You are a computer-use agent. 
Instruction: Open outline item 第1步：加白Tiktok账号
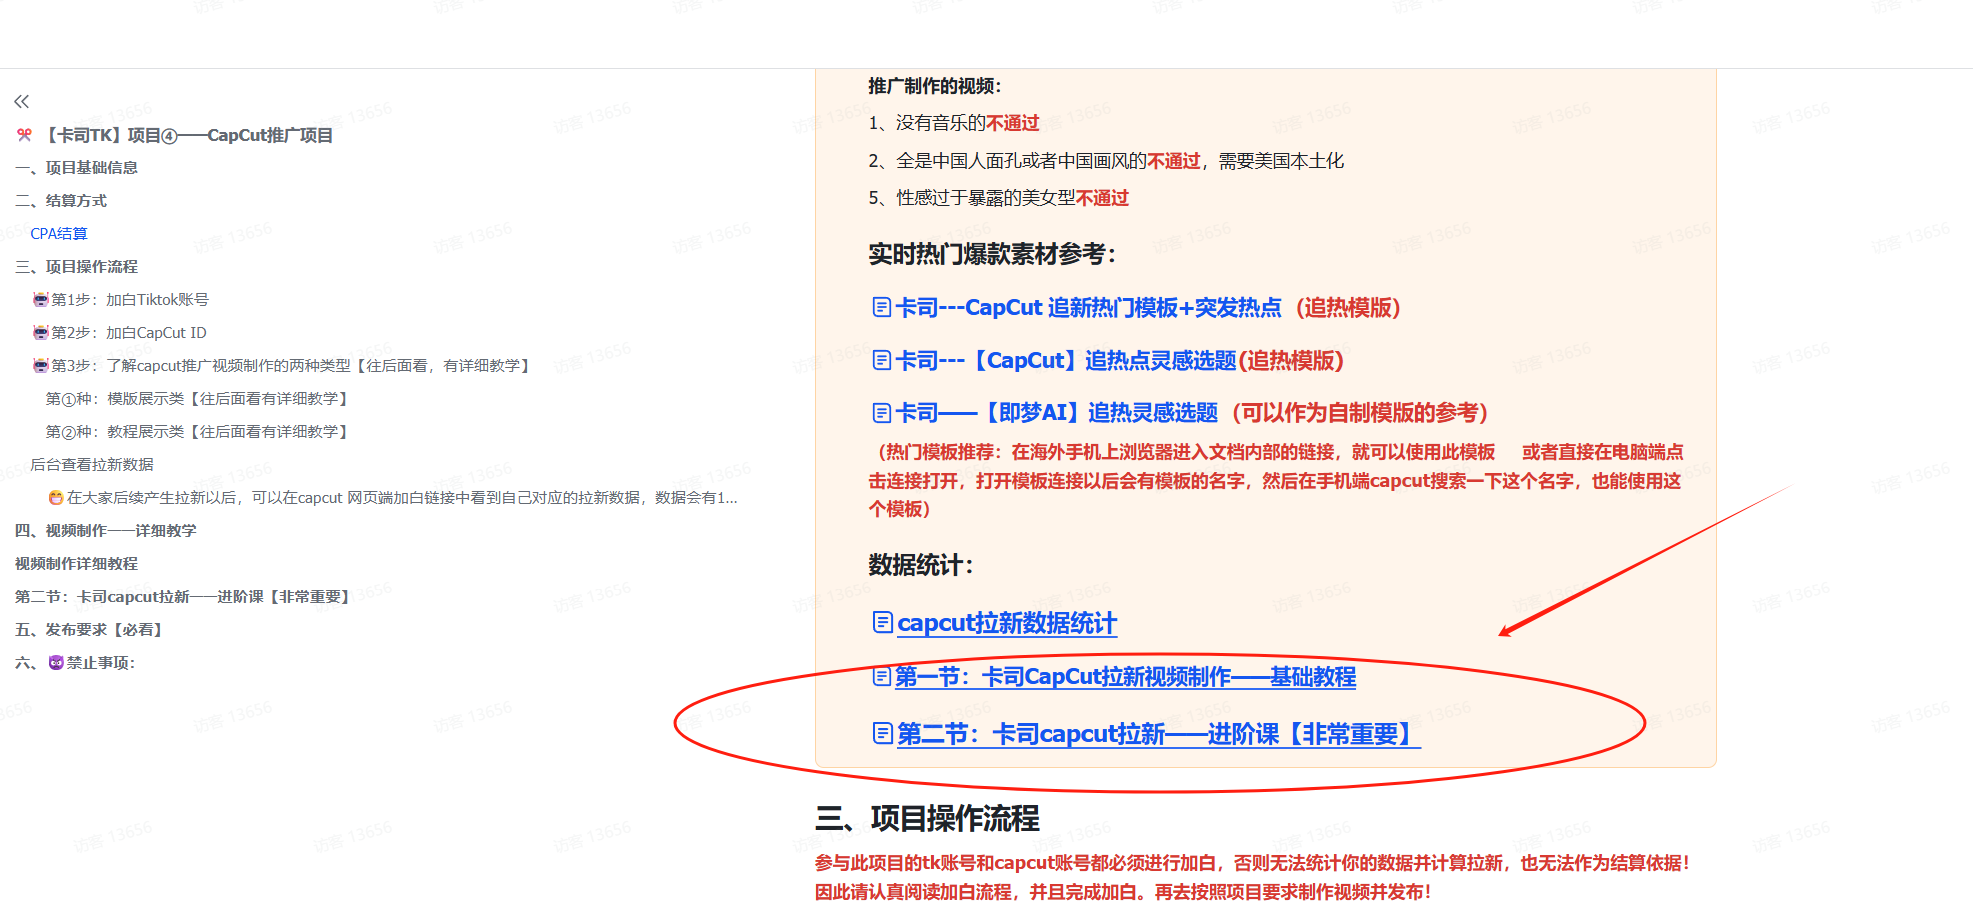click(121, 300)
